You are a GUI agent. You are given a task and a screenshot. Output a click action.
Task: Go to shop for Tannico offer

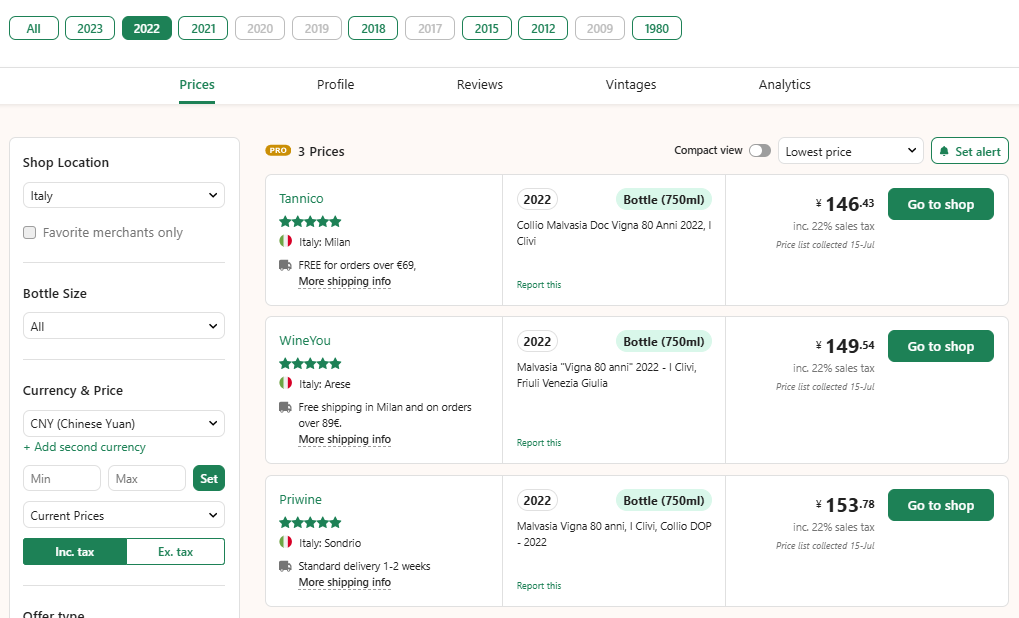(940, 204)
